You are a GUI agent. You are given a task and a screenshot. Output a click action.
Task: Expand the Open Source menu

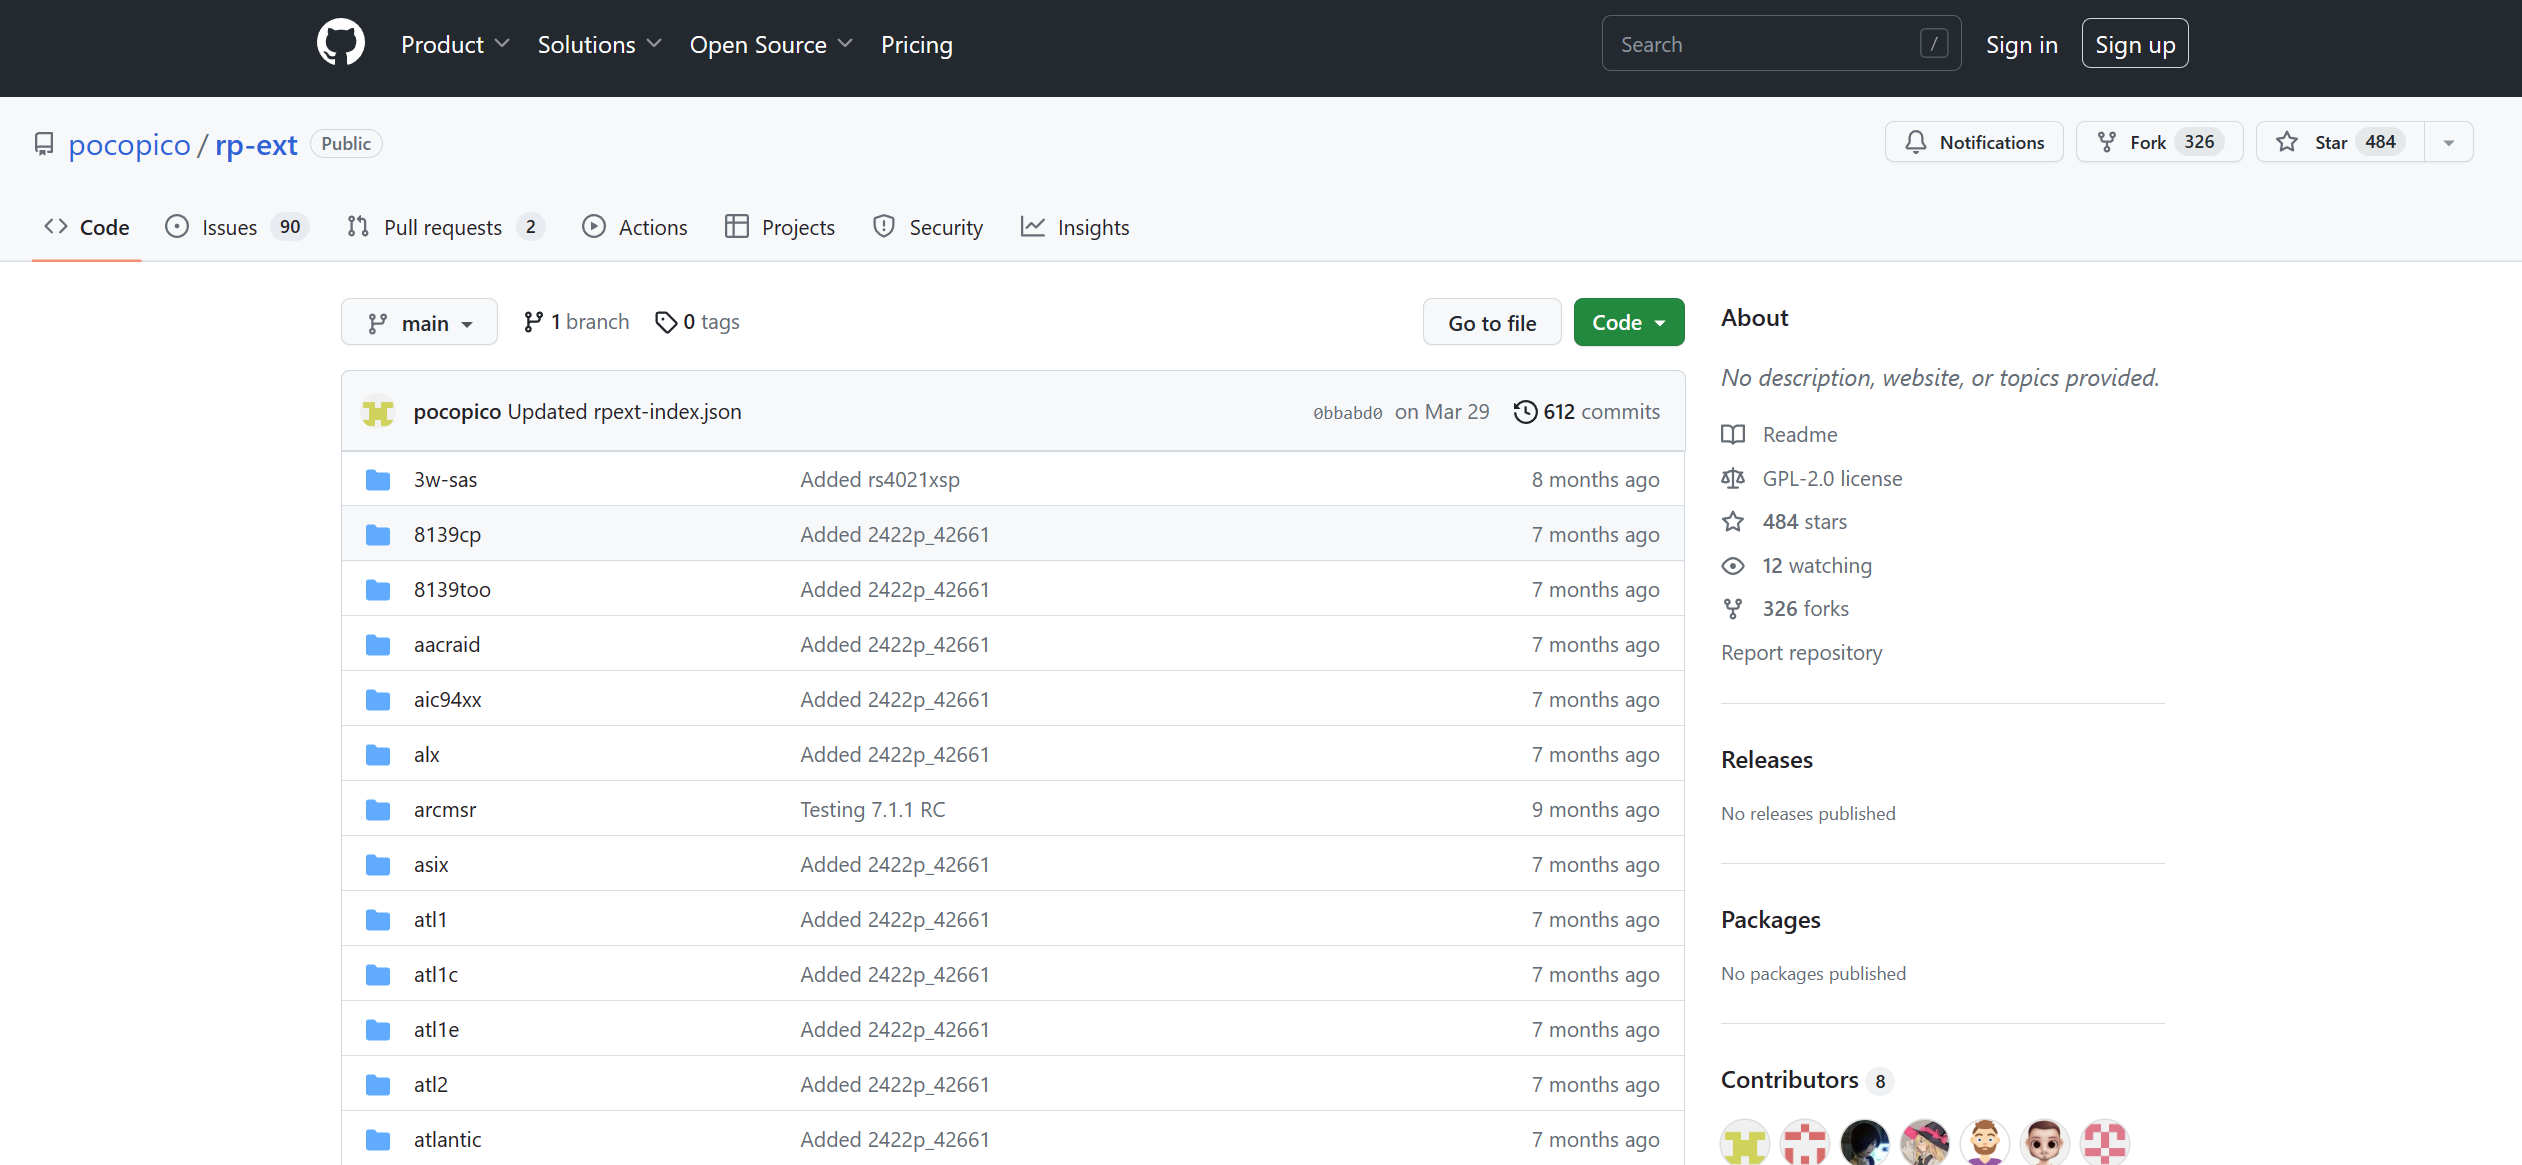coord(771,45)
